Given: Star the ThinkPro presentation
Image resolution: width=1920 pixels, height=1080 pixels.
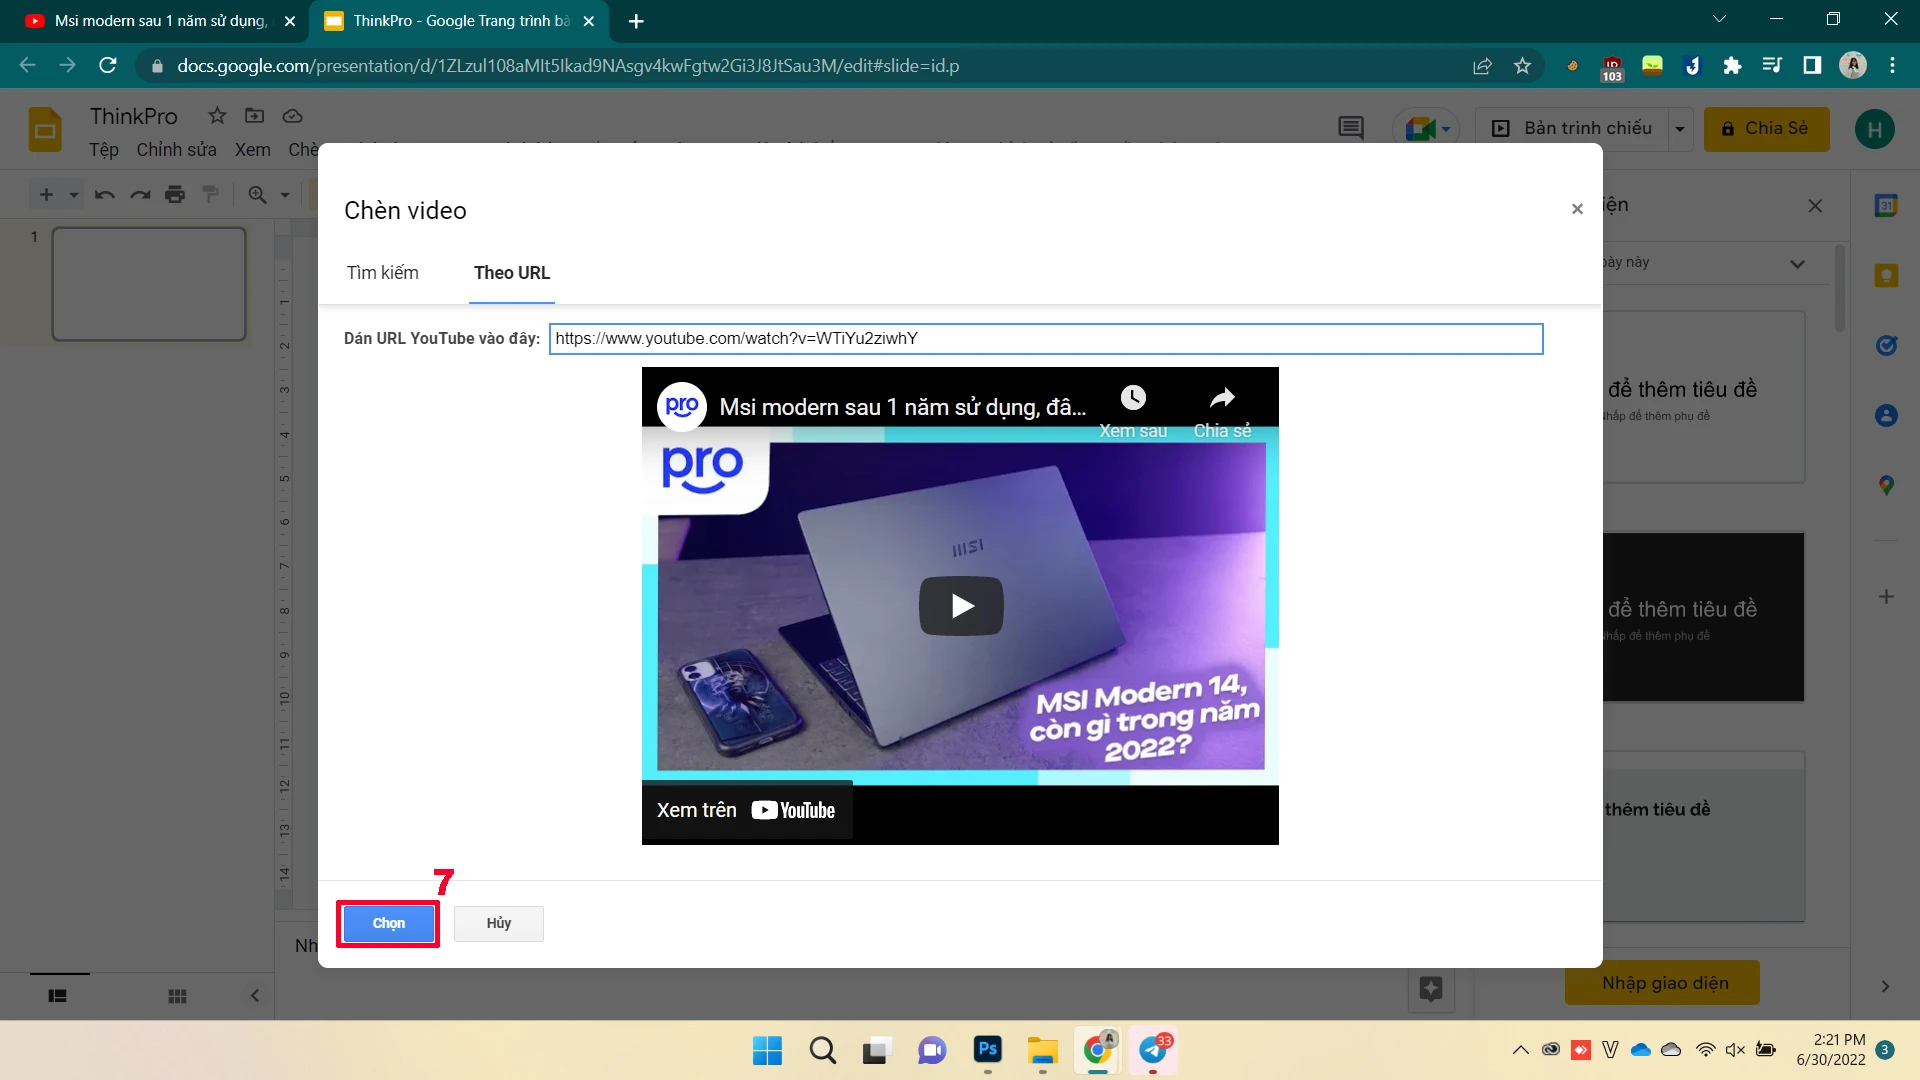Looking at the screenshot, I should pos(217,116).
